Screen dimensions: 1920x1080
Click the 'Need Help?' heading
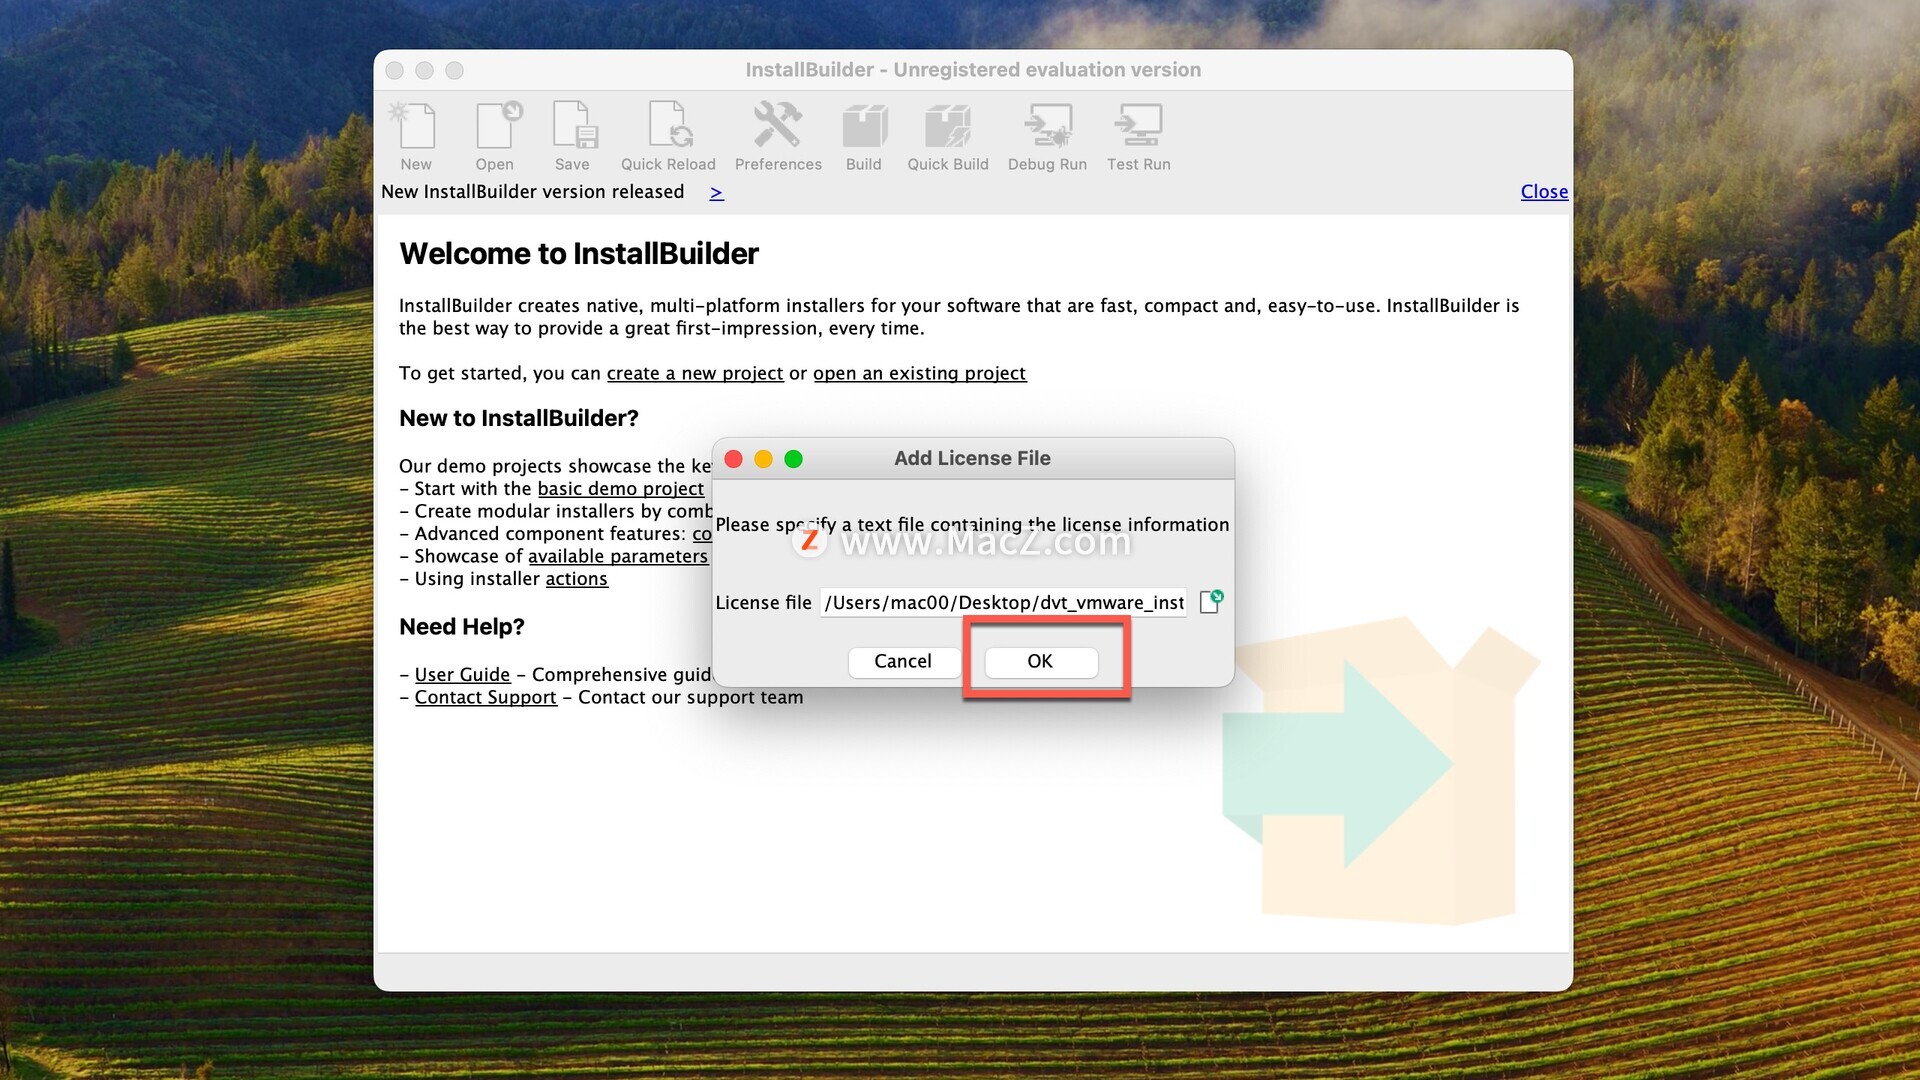pos(462,627)
